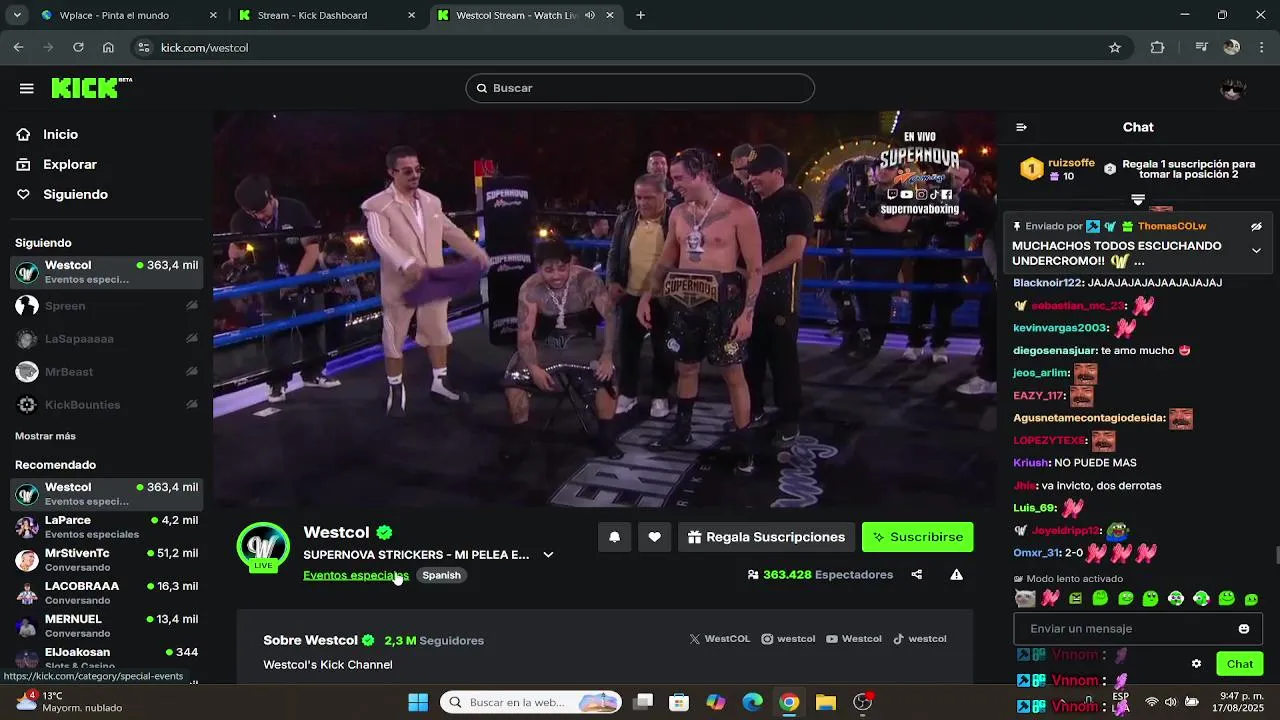Open Spreen channel in Siguiendo list
Image resolution: width=1280 pixels, height=720 pixels.
107,305
